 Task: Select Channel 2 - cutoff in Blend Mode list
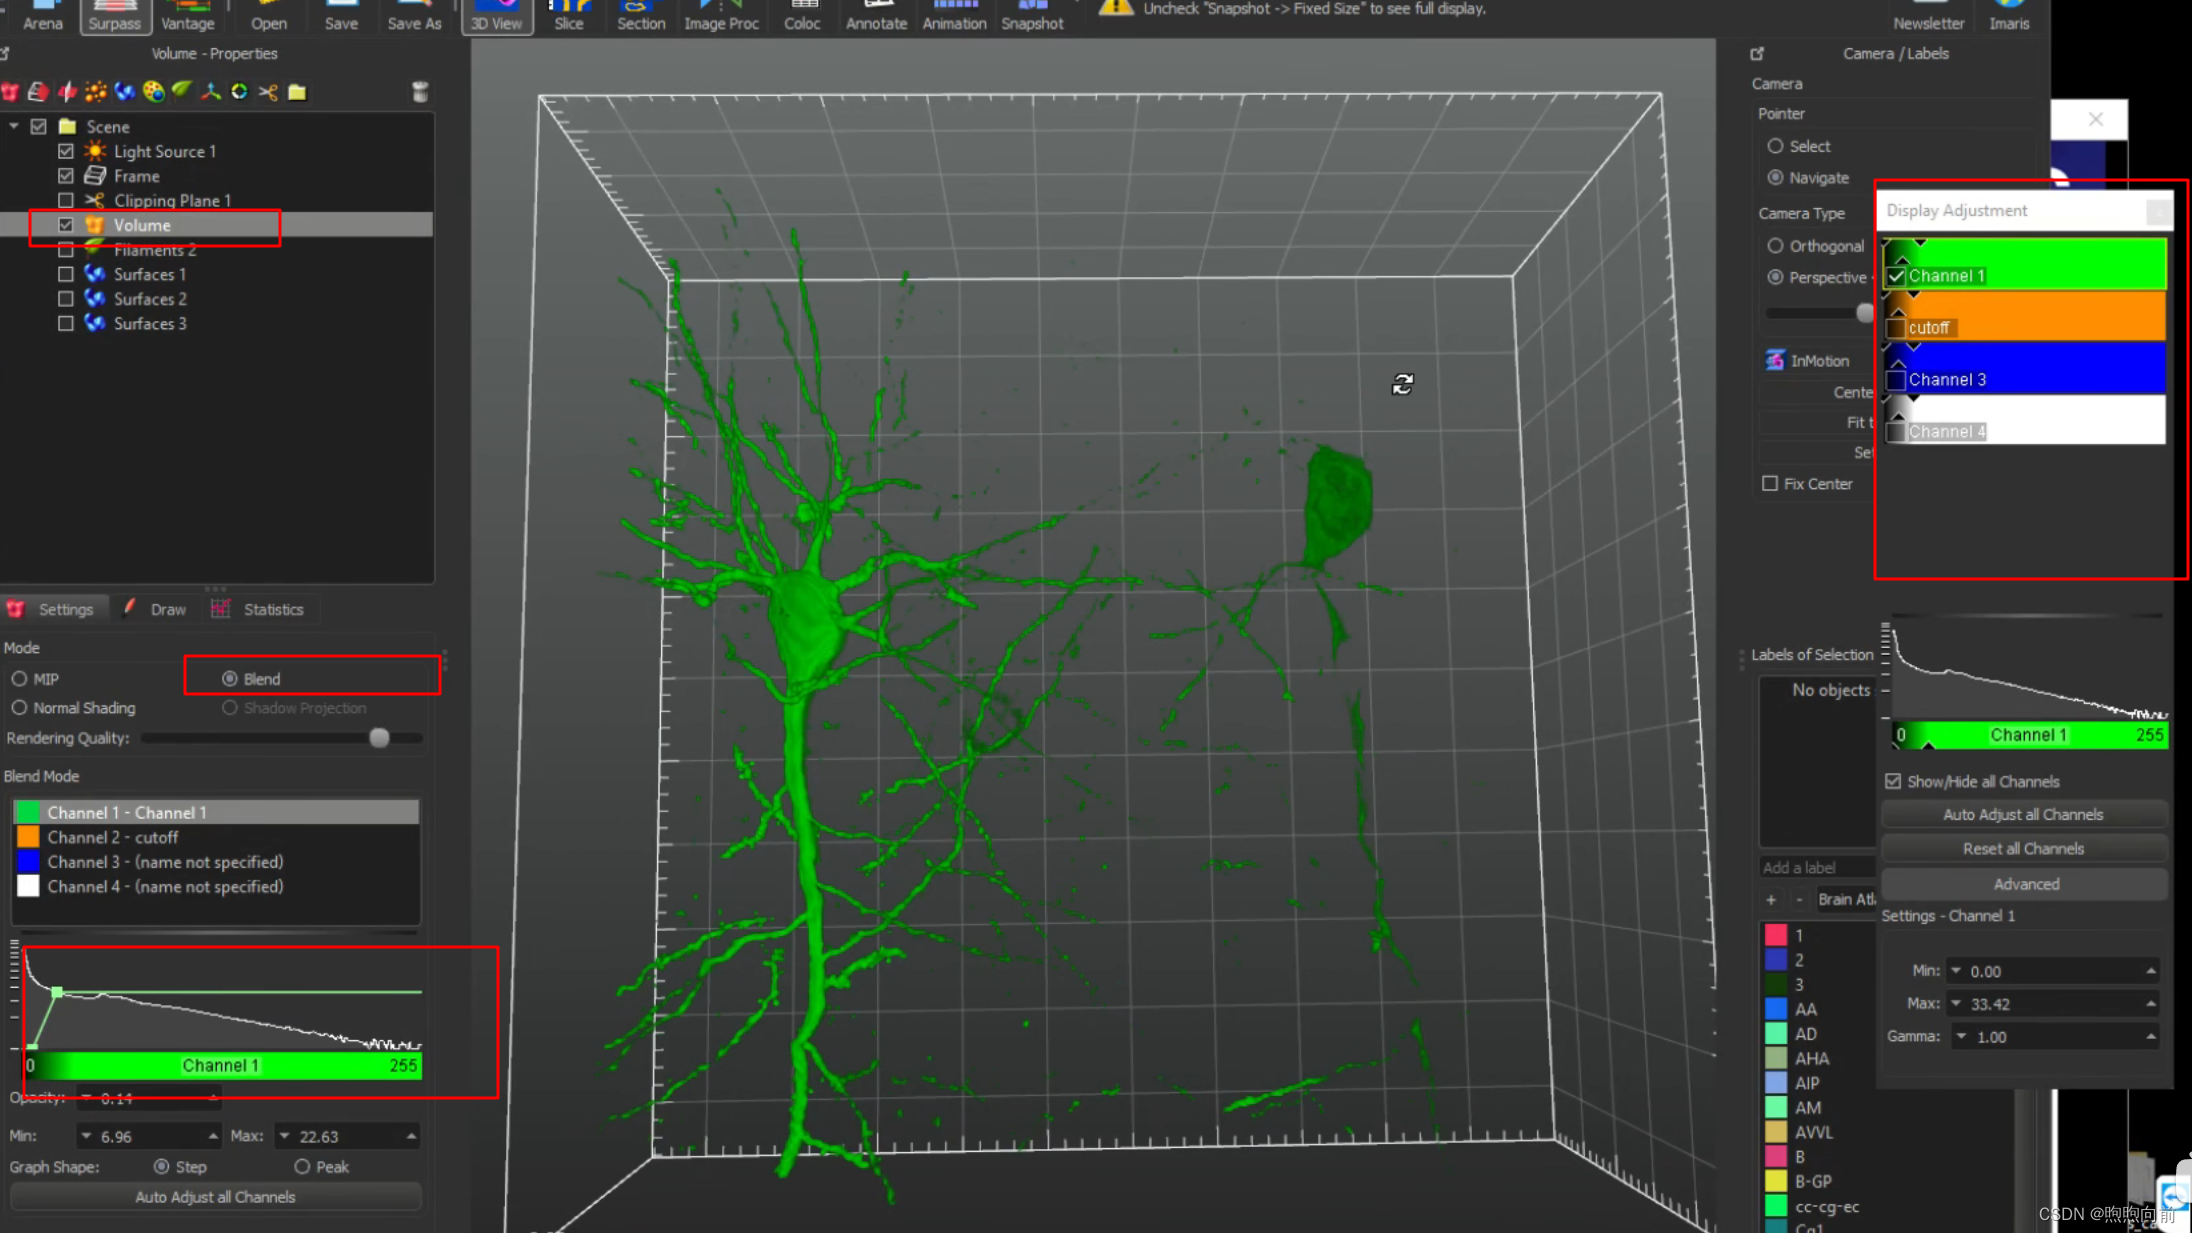pyautogui.click(x=113, y=837)
